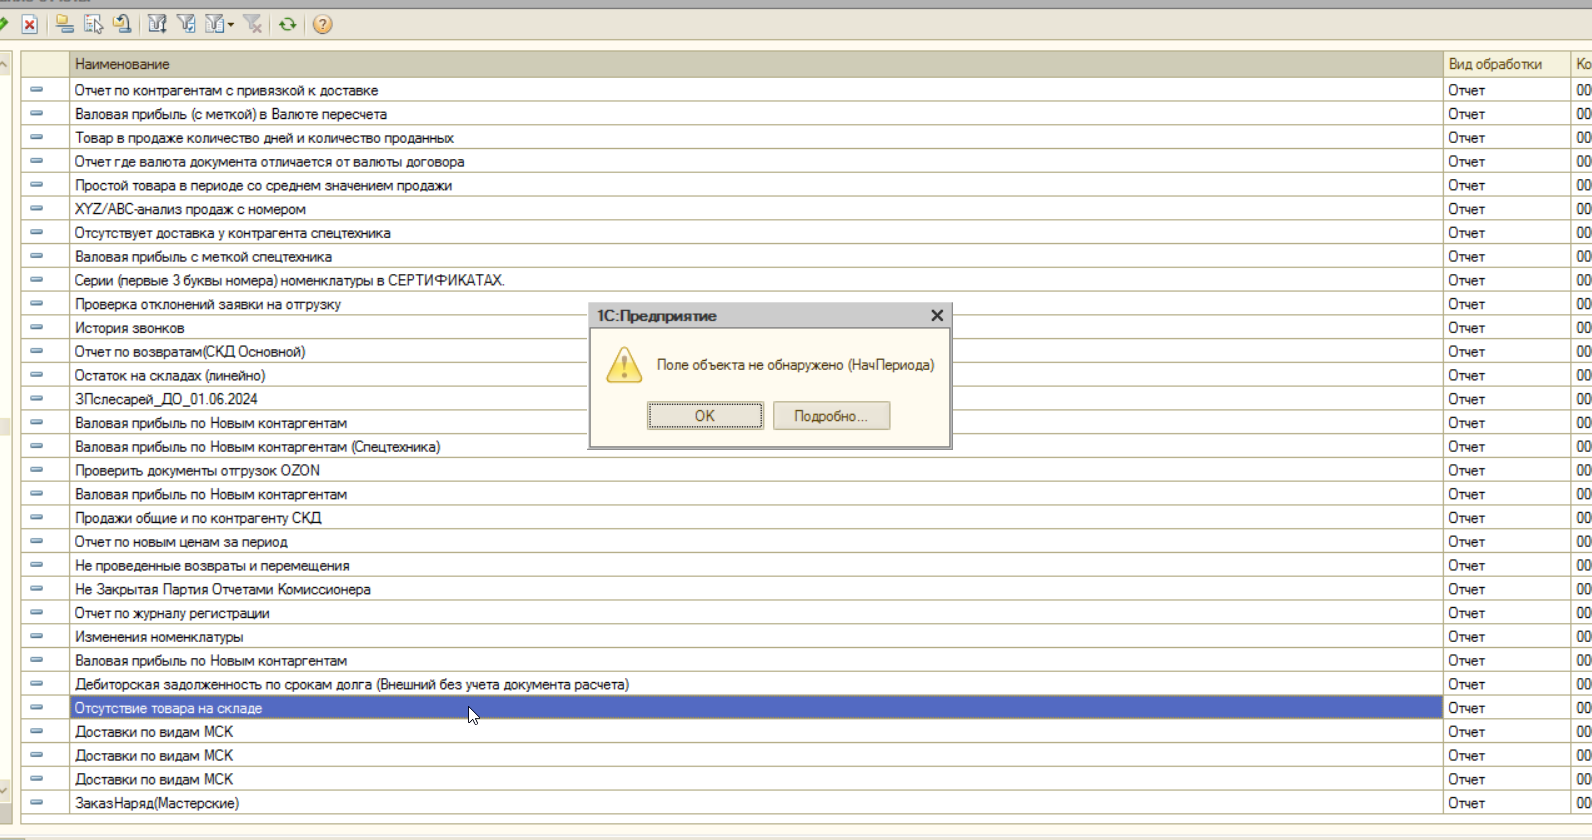Click OK in the 1С:Предприятие dialog

(705, 416)
